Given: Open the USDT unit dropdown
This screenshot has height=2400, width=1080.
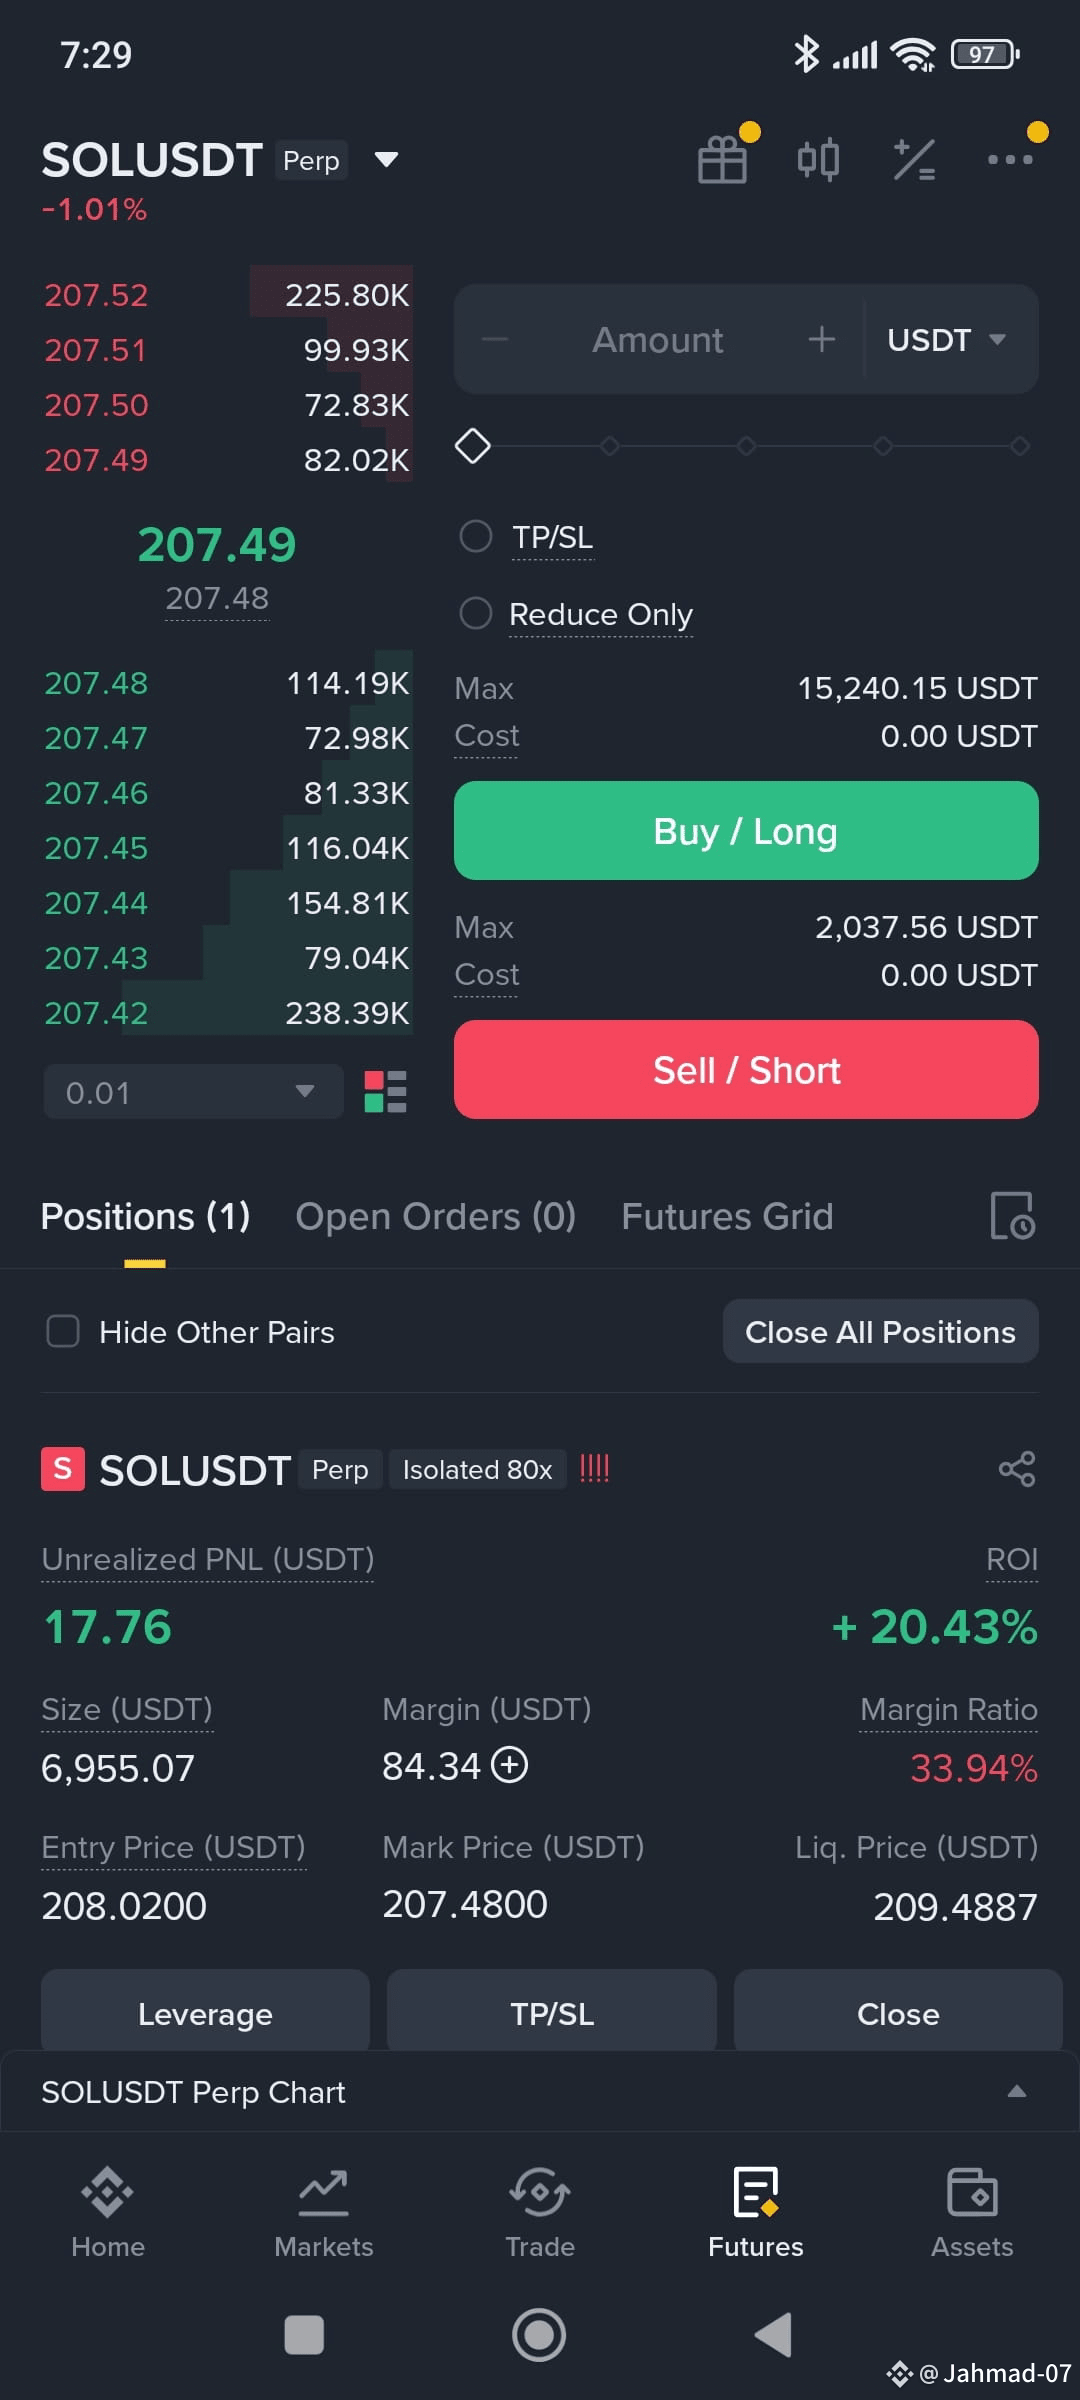Looking at the screenshot, I should [x=946, y=340].
